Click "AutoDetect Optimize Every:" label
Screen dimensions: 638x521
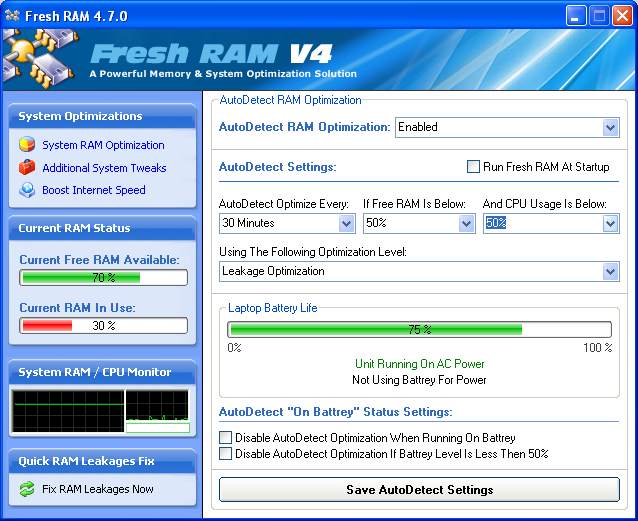tap(284, 204)
